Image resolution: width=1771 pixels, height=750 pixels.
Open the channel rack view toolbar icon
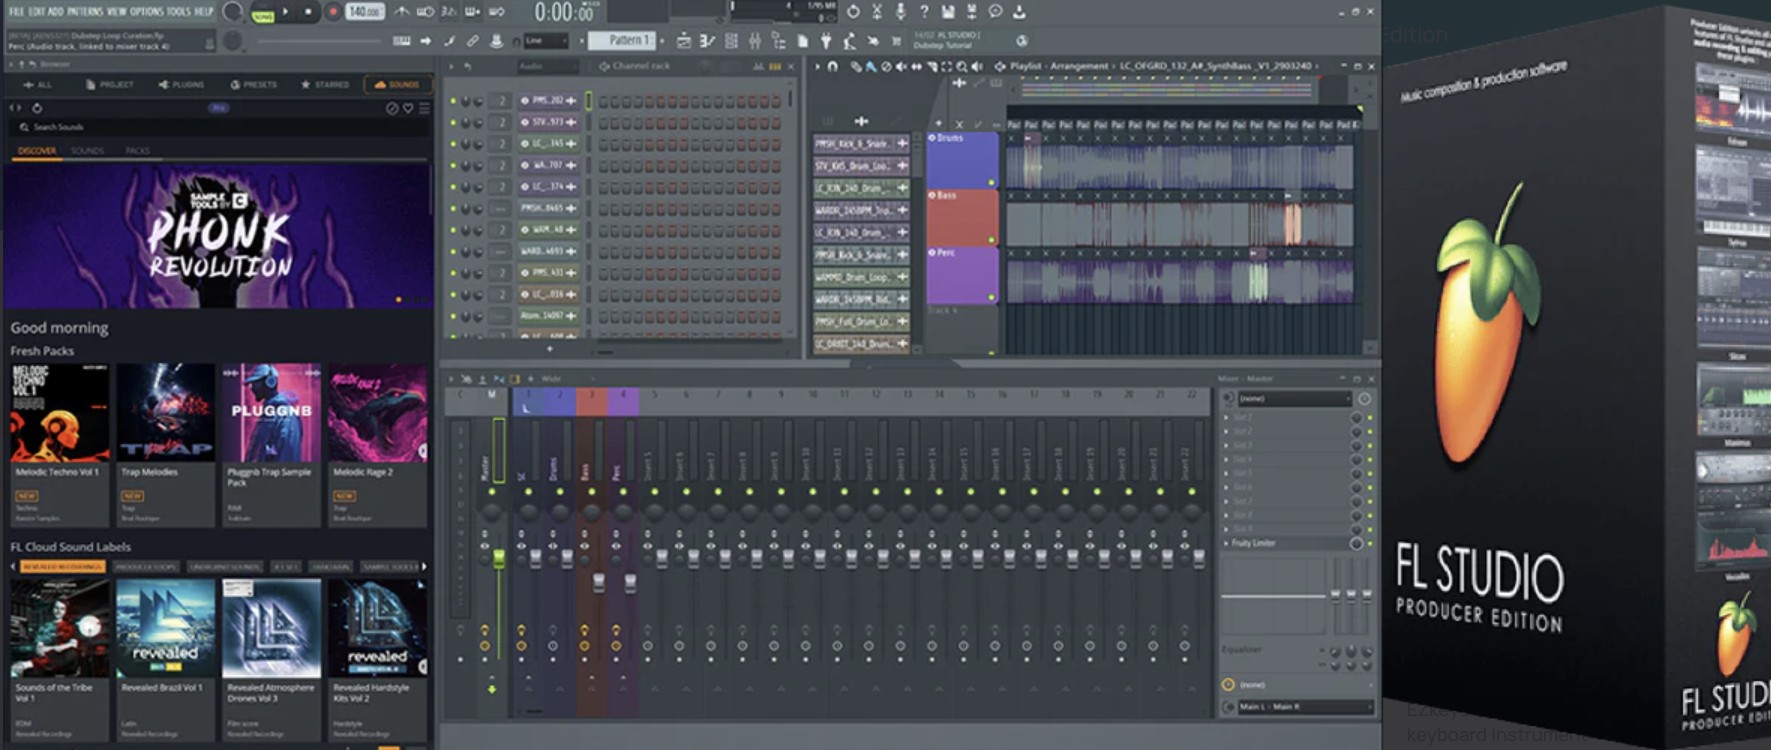point(731,41)
